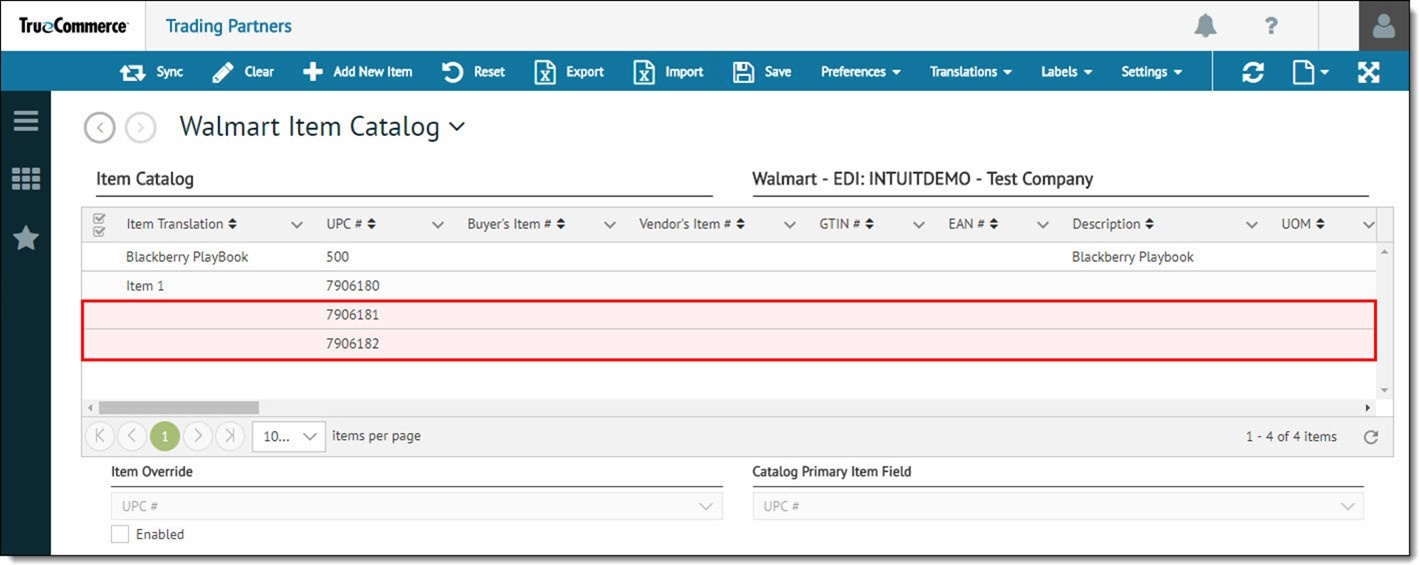Open the apps grid icon in sidebar

pos(26,179)
